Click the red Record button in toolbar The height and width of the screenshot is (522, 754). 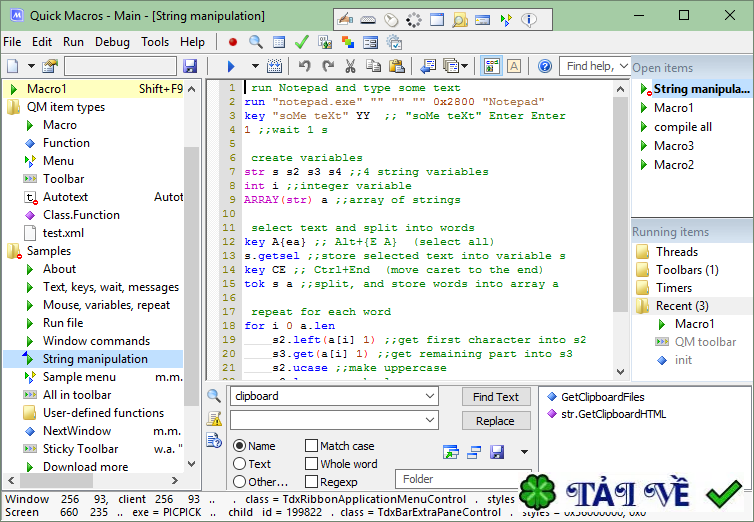point(232,42)
